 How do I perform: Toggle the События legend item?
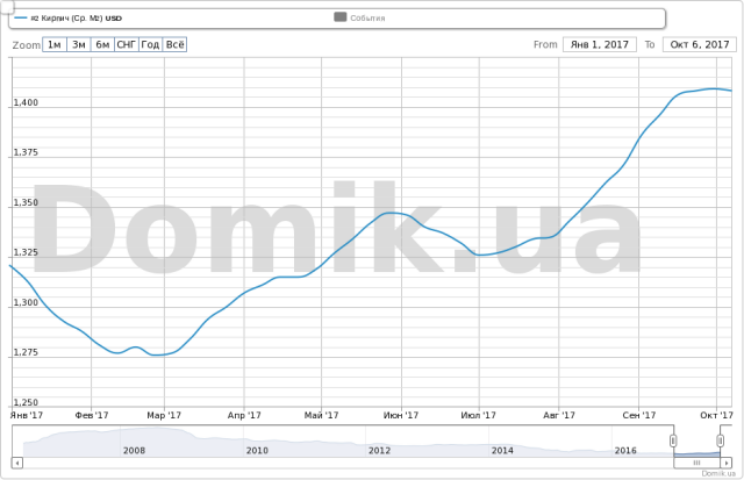(367, 18)
